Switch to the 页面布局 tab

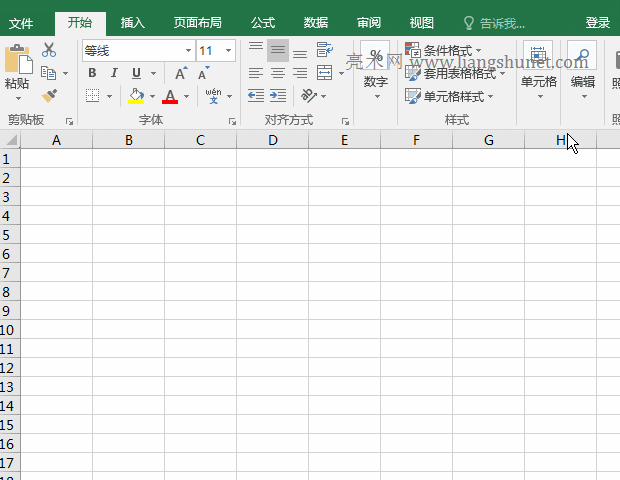[198, 23]
